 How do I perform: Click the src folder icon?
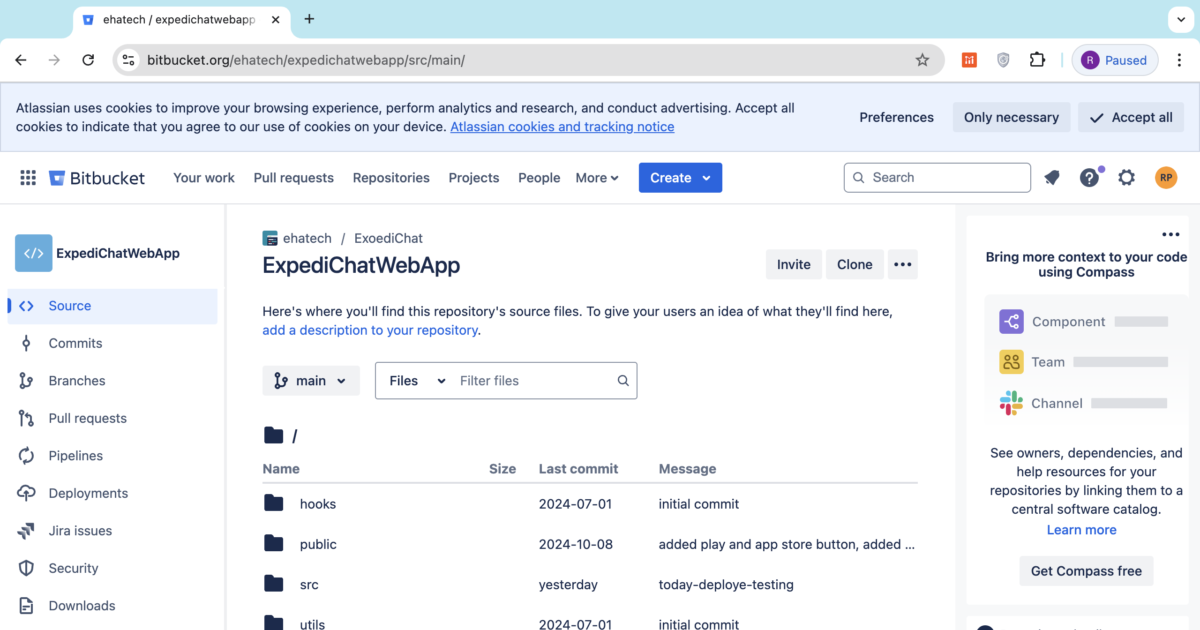point(274,584)
